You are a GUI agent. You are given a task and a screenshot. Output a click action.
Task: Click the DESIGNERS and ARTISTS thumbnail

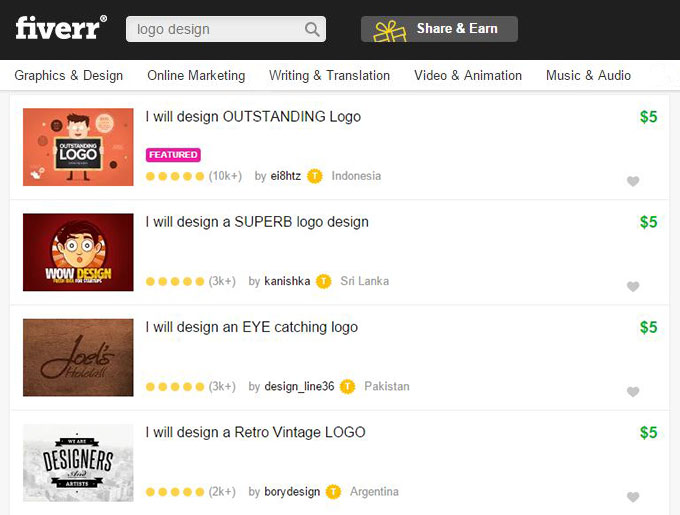coord(78,463)
